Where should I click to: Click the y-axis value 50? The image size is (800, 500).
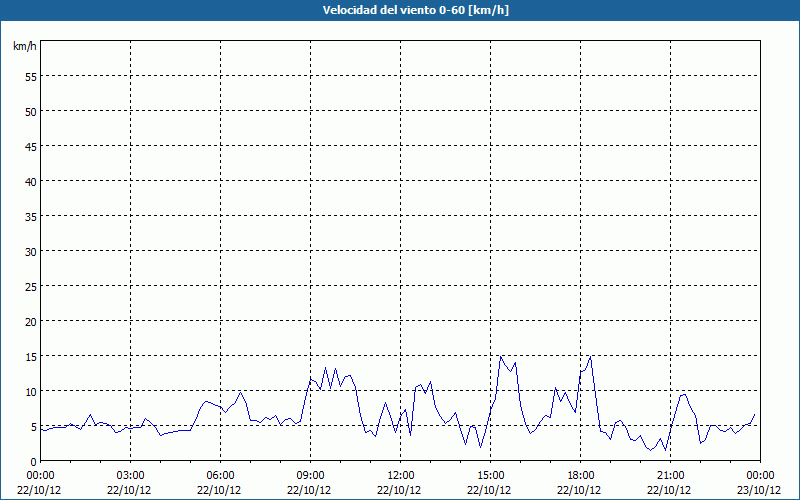pos(31,112)
